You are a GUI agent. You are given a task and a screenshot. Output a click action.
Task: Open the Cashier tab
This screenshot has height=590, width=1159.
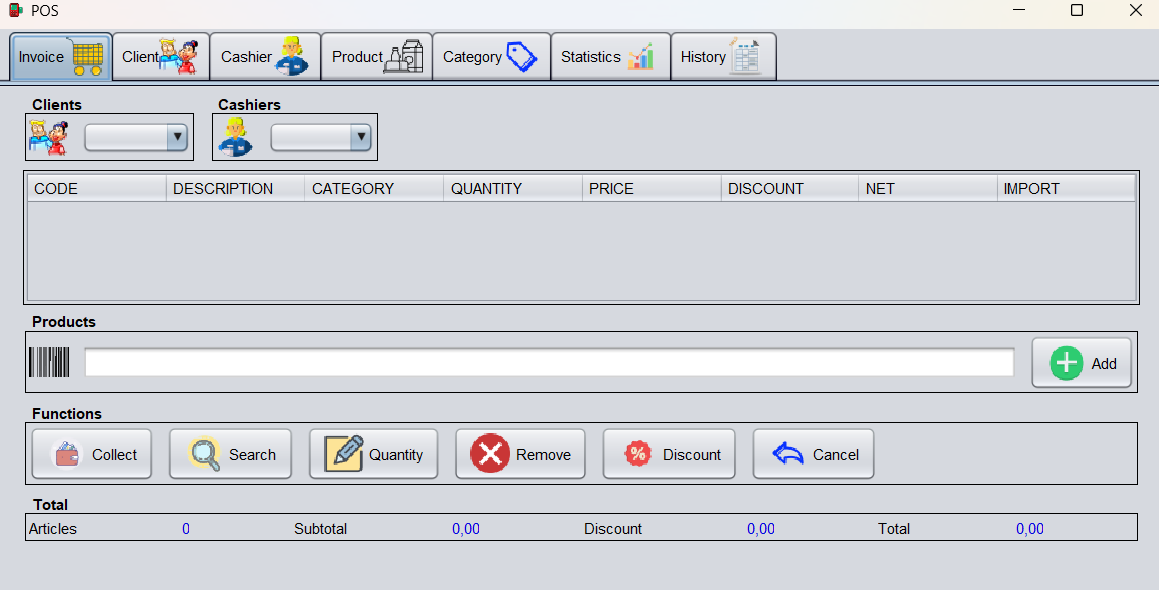click(x=265, y=57)
